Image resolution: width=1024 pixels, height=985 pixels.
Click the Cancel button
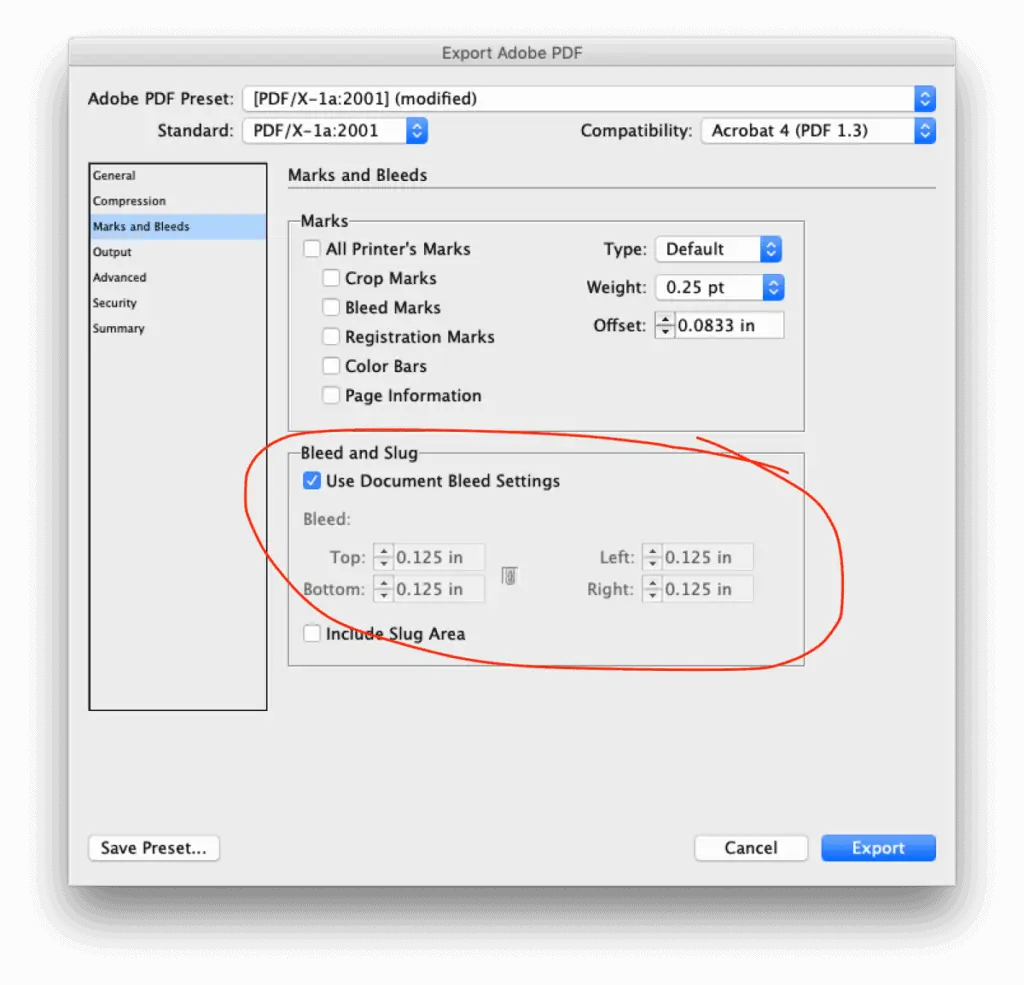751,848
